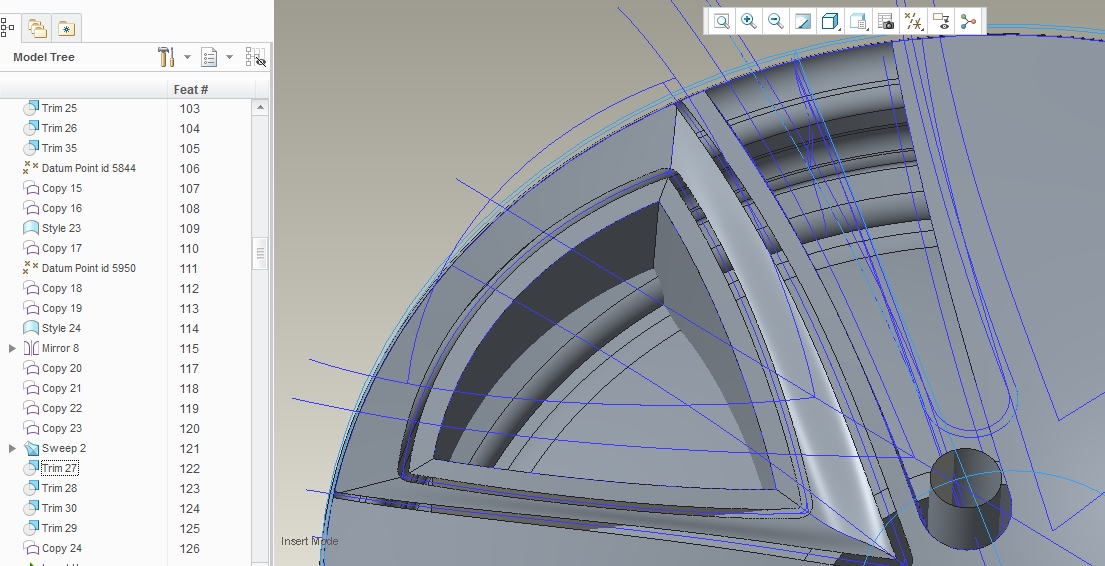Screen dimensions: 1105x566
Task: Click the Insert Mode label
Action: 309,541
